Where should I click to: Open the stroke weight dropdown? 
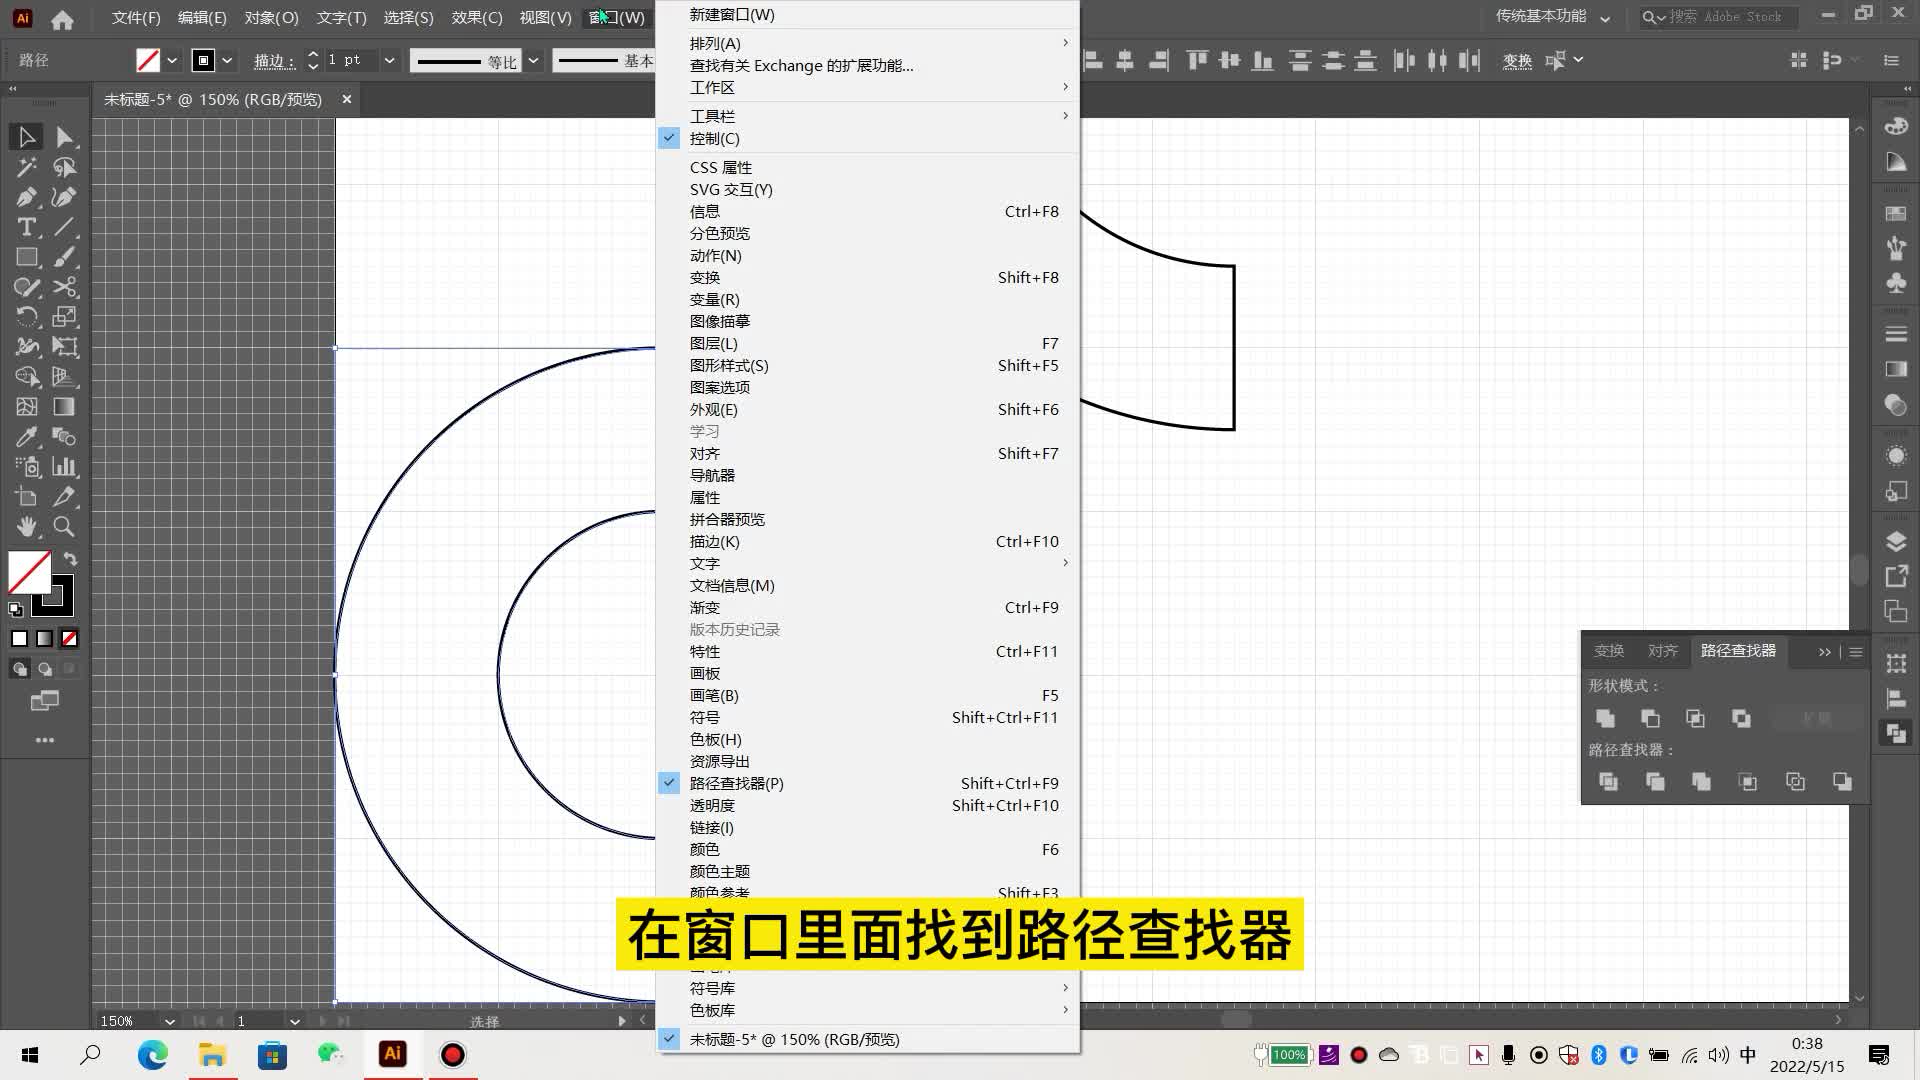[389, 60]
